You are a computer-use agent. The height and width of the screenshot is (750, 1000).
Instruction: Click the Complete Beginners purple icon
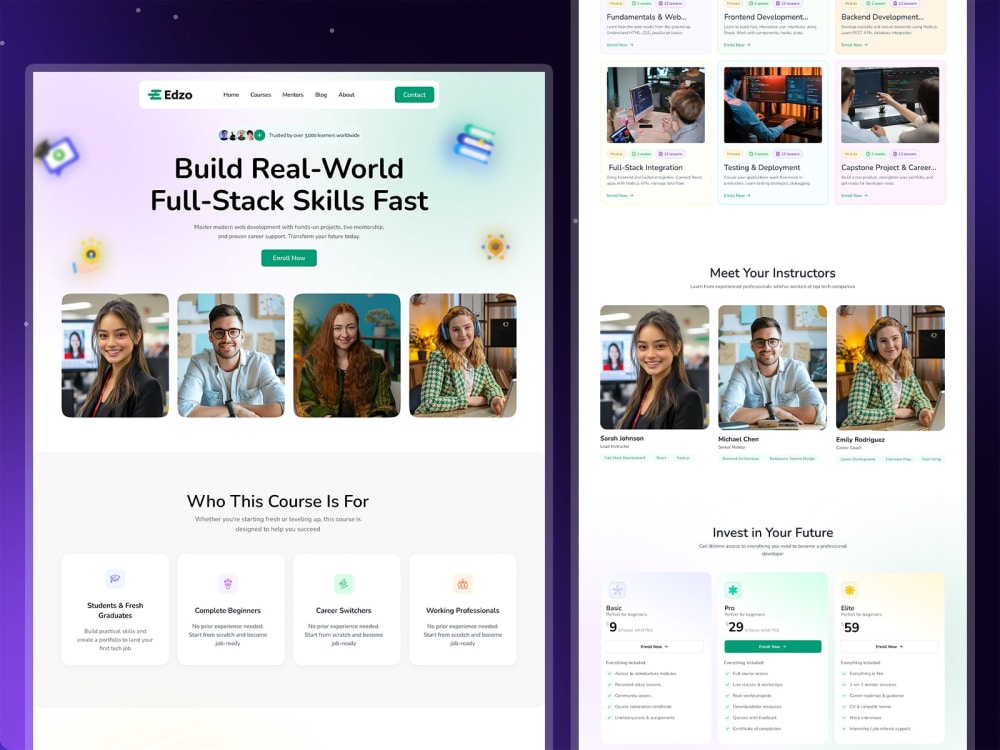(x=228, y=583)
